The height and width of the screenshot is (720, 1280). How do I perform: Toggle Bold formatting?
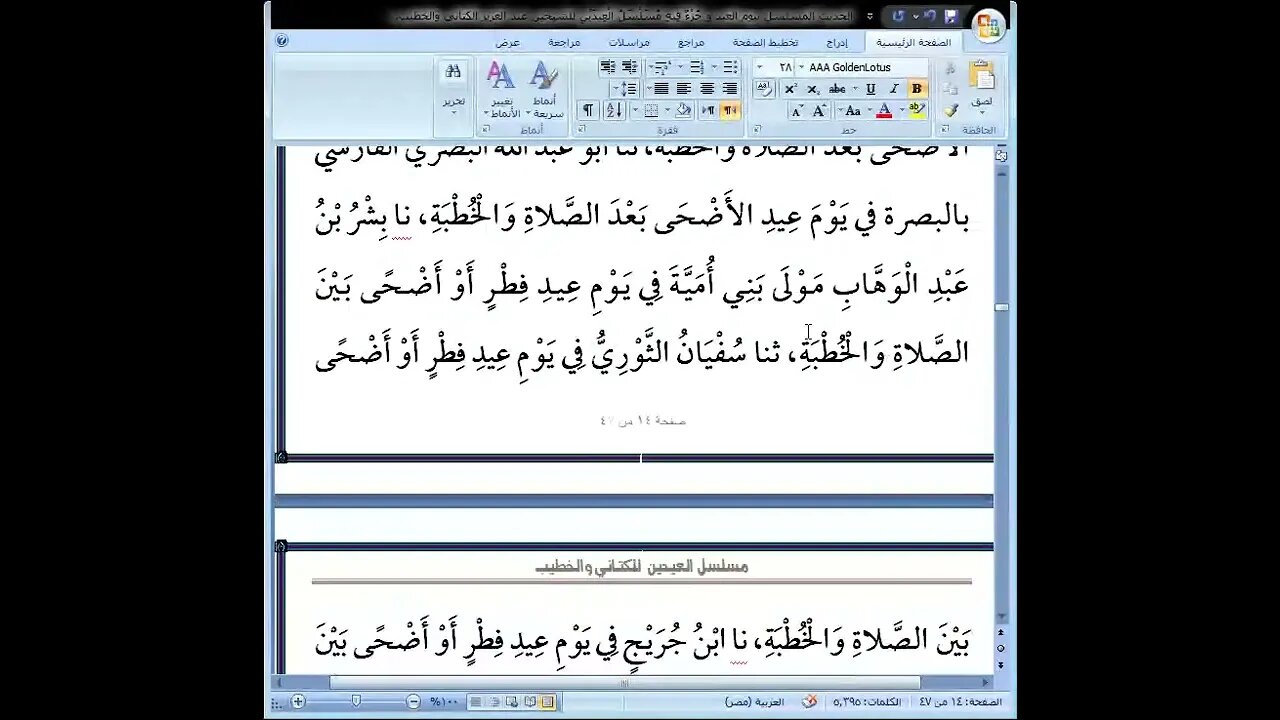[917, 89]
